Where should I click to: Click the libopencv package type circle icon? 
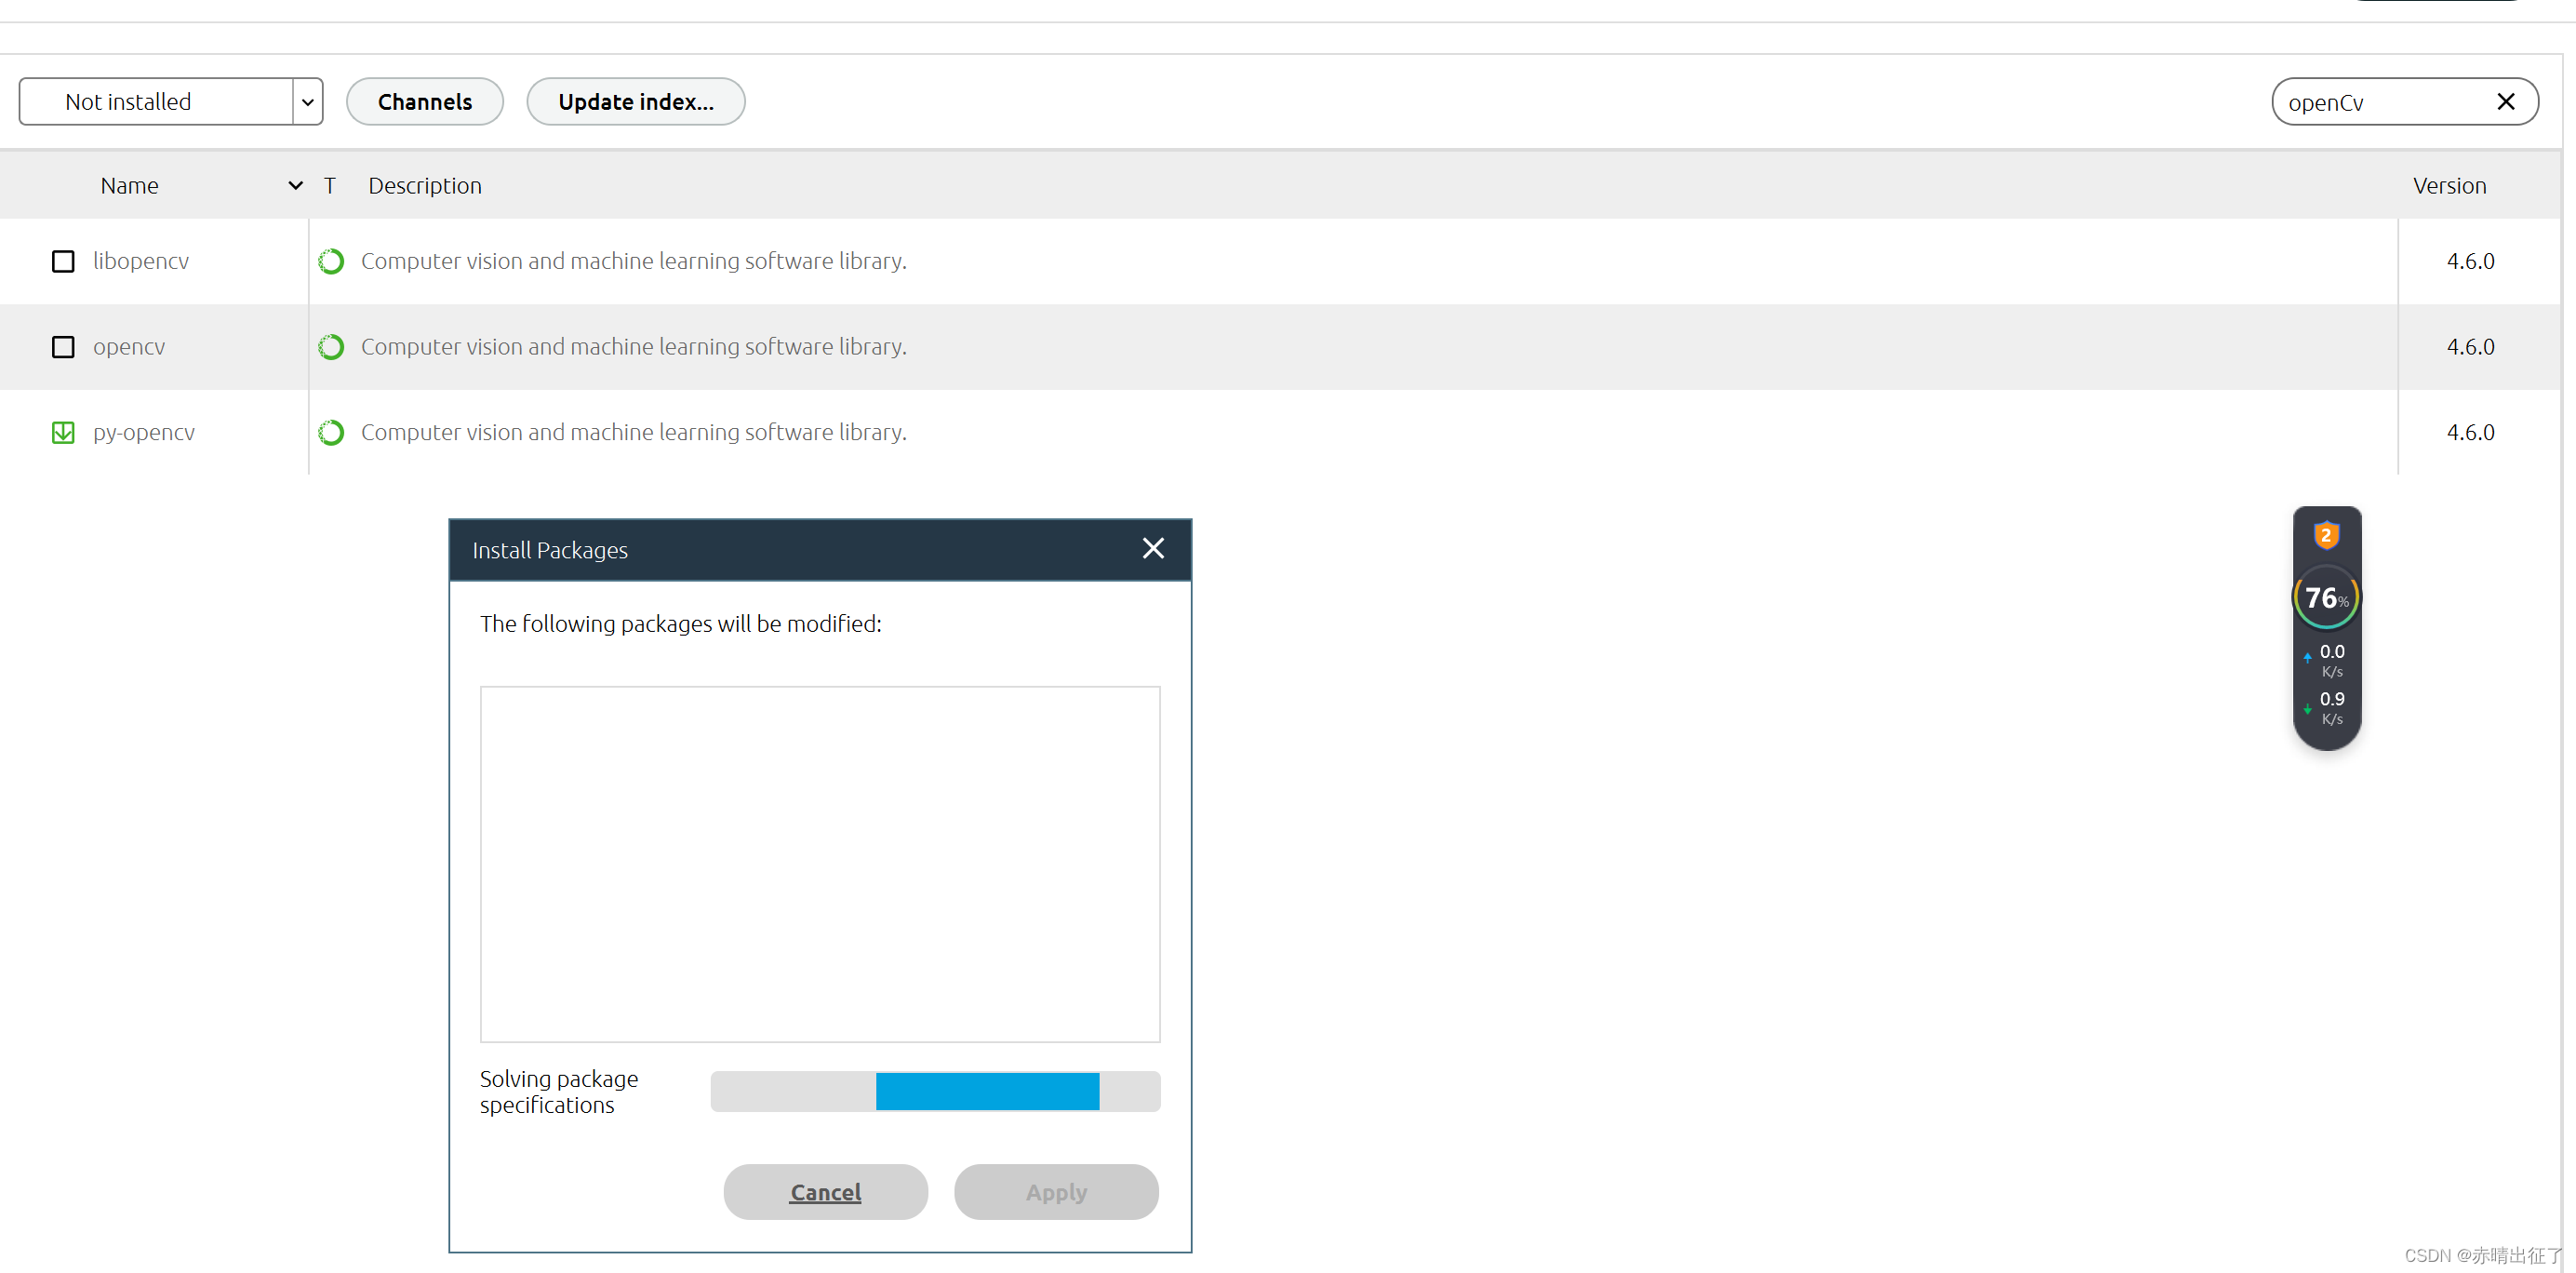click(x=331, y=261)
